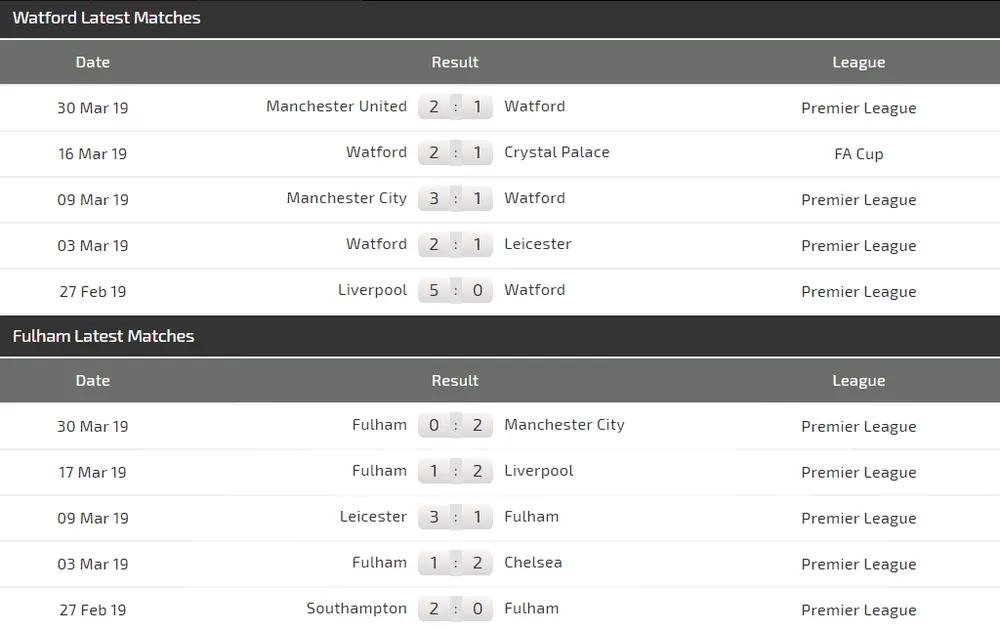Click the Date column header under Watford matches
The width and height of the screenshot is (1000, 630).
(x=93, y=62)
